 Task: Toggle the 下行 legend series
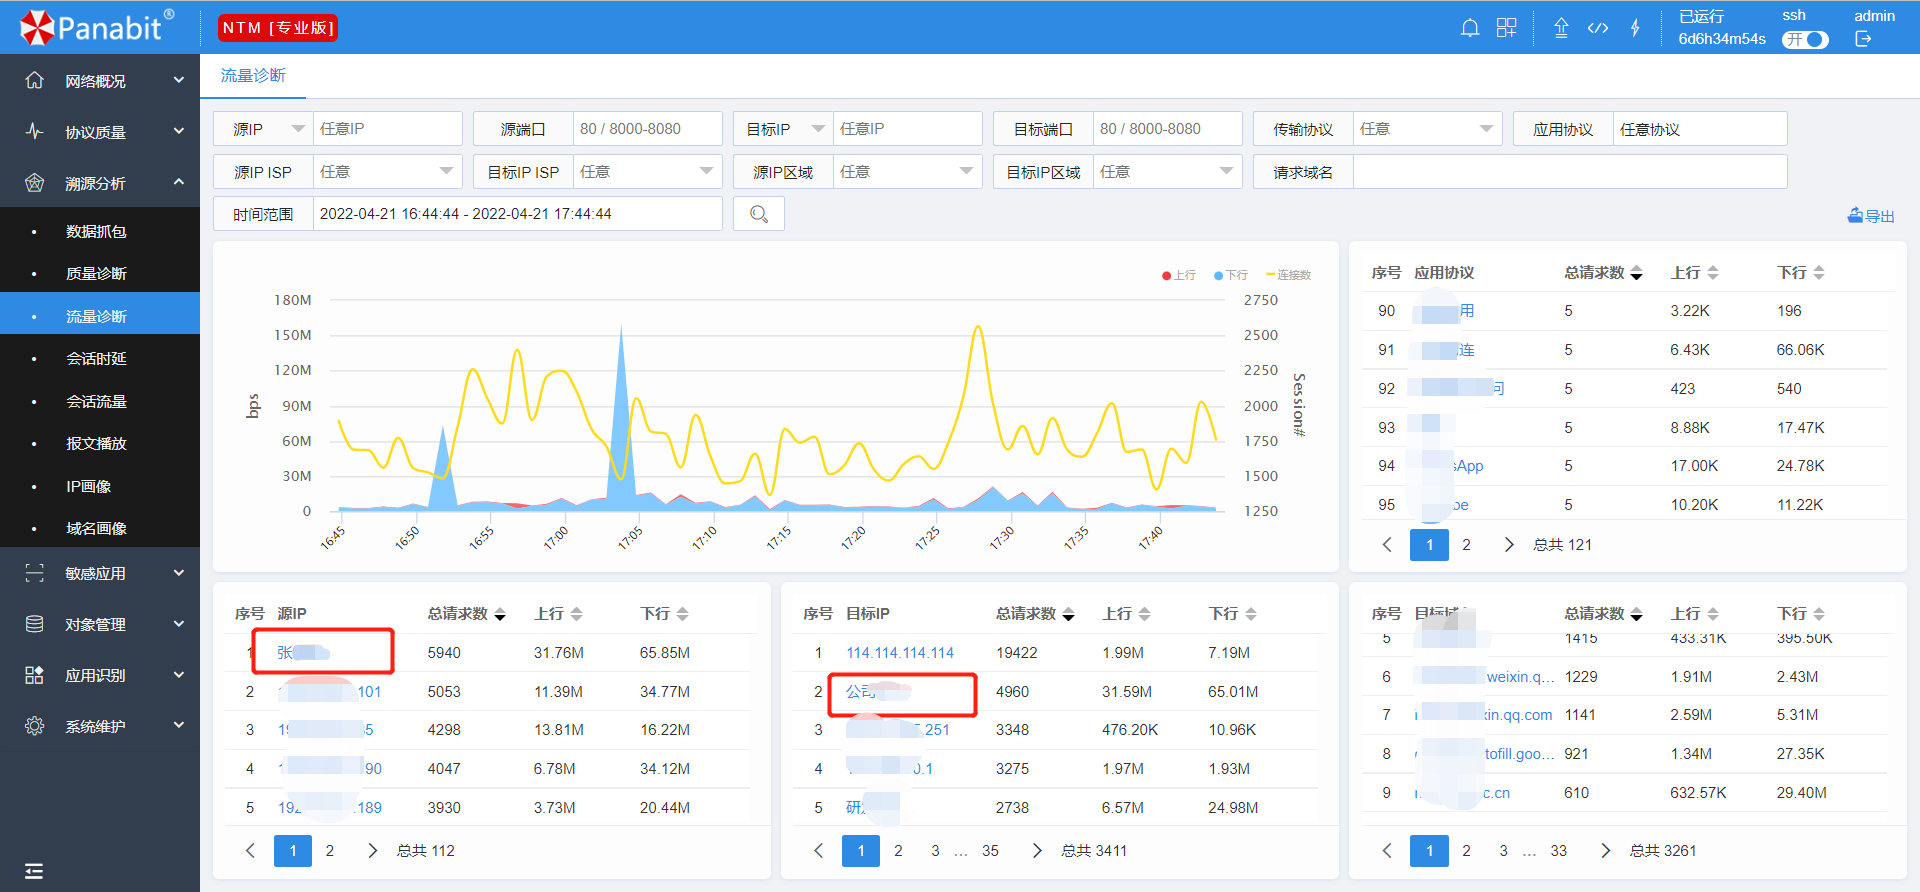1231,275
